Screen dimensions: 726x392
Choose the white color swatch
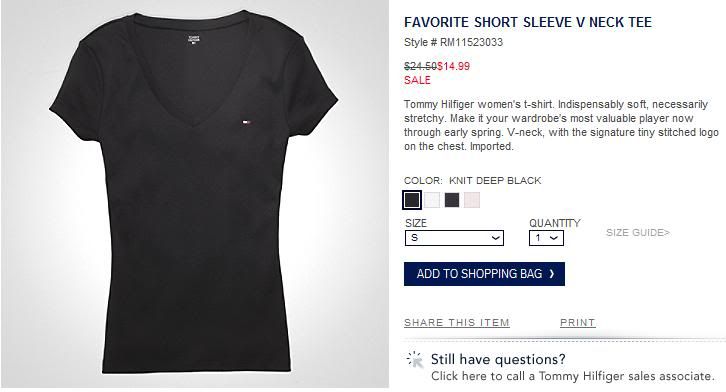click(432, 200)
